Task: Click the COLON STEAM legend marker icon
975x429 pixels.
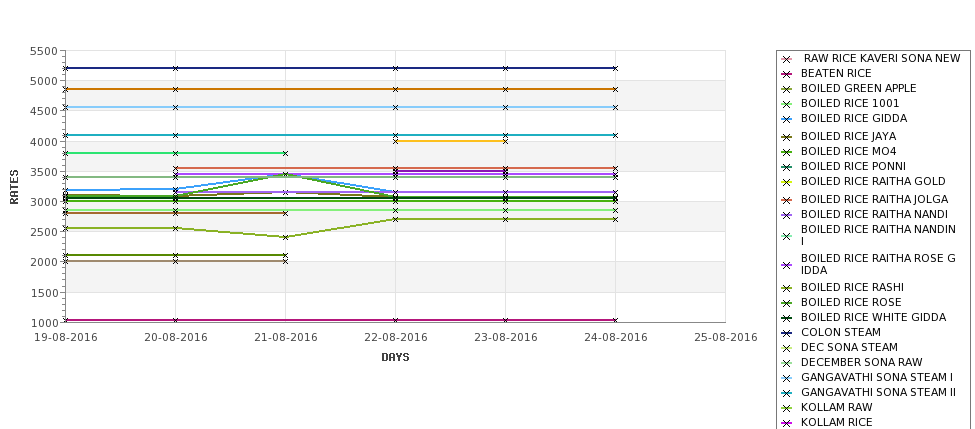Action: (x=787, y=333)
